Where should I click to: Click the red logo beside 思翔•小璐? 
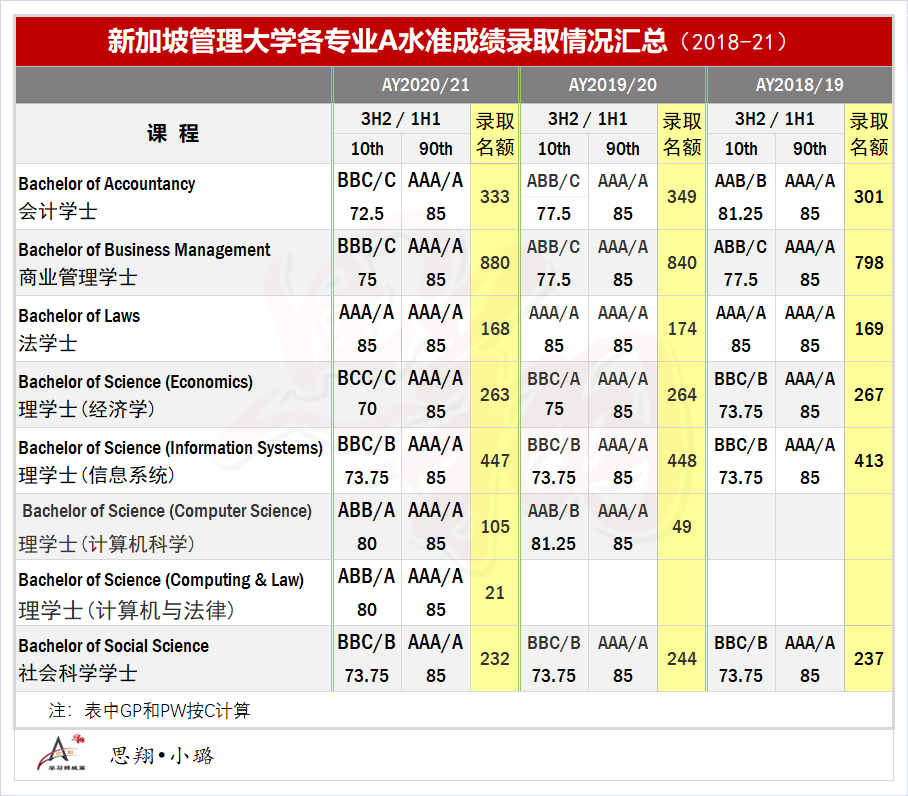(x=61, y=752)
